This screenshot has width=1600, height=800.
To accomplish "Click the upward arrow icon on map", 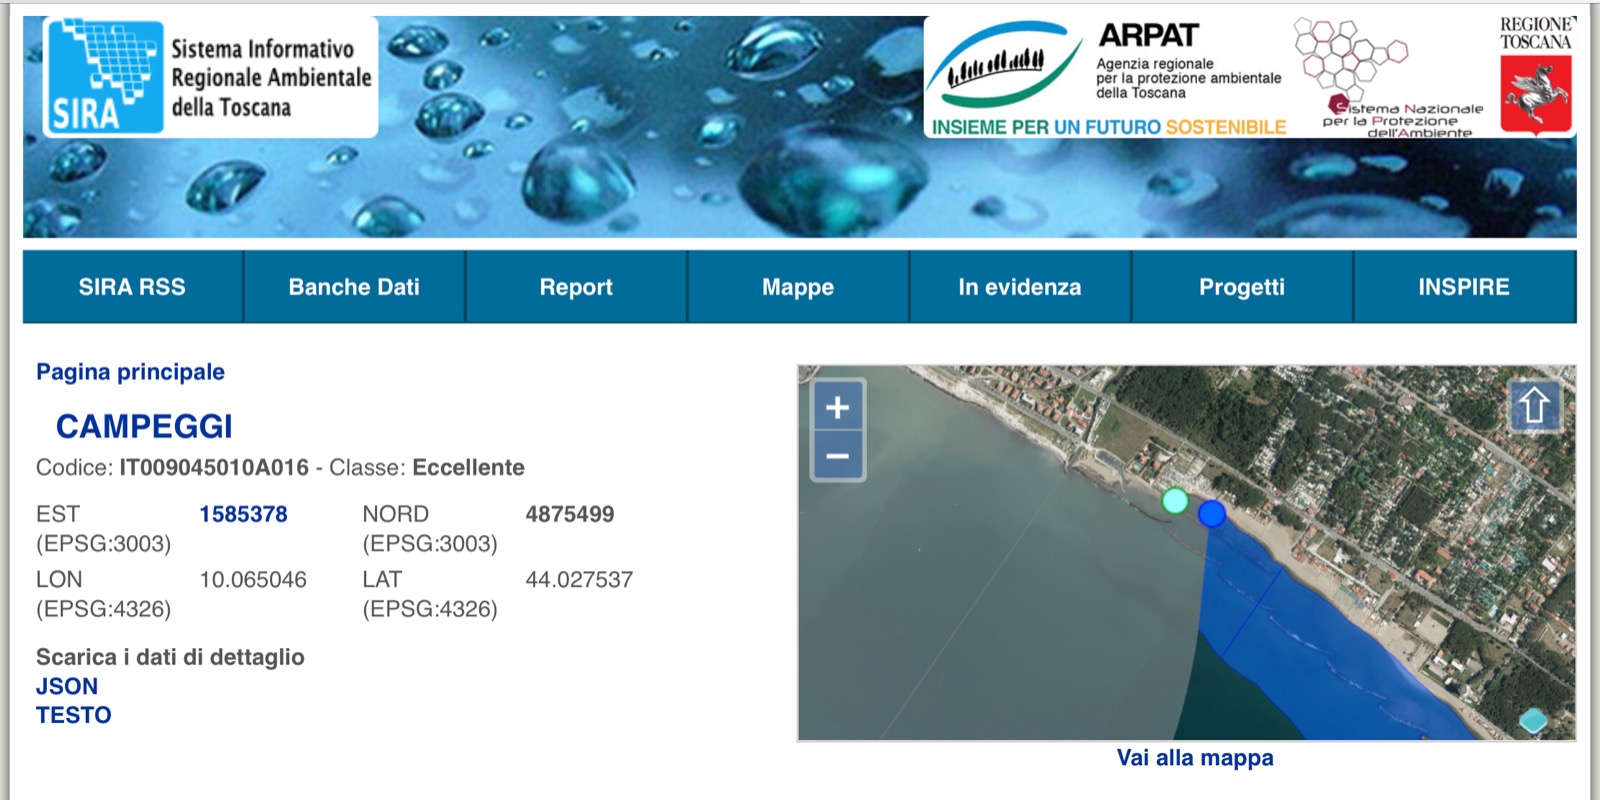I will pyautogui.click(x=1534, y=406).
